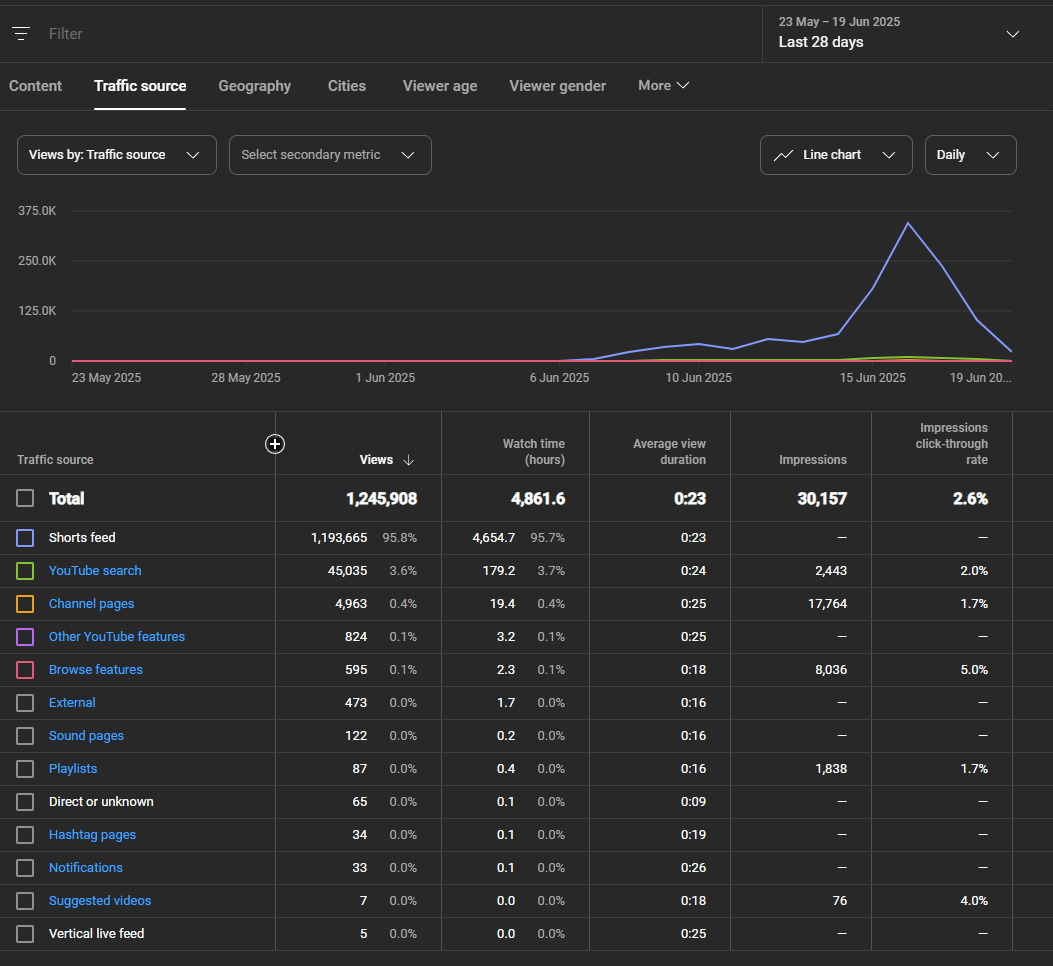
Task: Check the Direct or unknown checkbox
Action: tap(25, 802)
